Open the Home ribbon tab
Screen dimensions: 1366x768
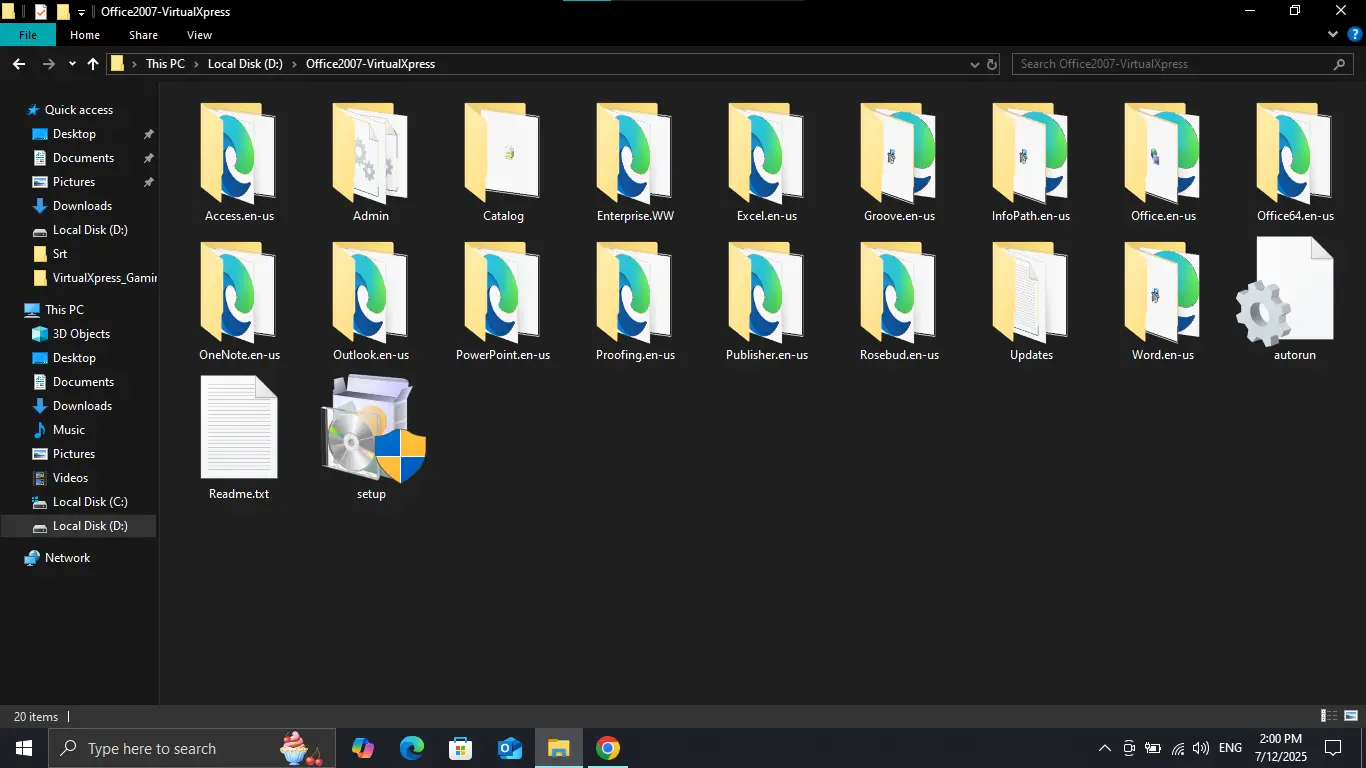pos(85,35)
